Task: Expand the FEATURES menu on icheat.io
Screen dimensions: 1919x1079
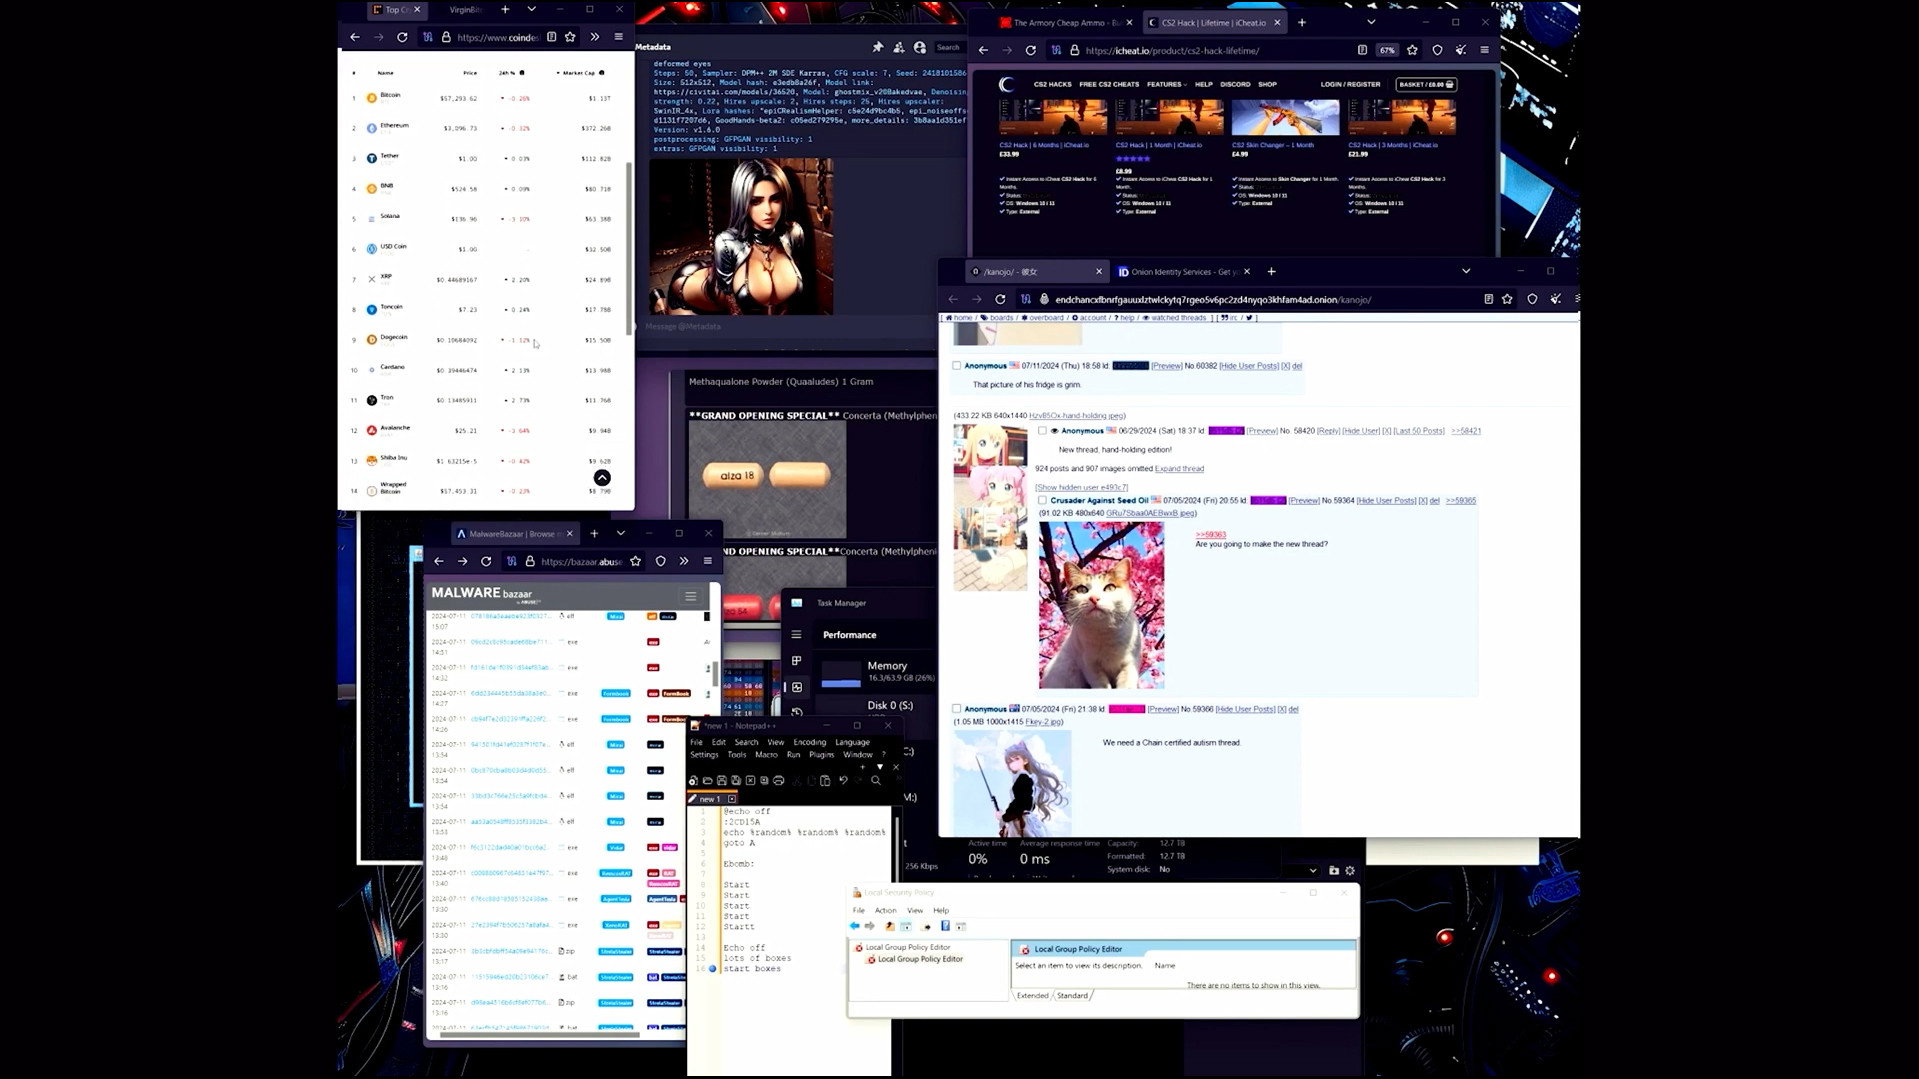Action: pos(1166,84)
